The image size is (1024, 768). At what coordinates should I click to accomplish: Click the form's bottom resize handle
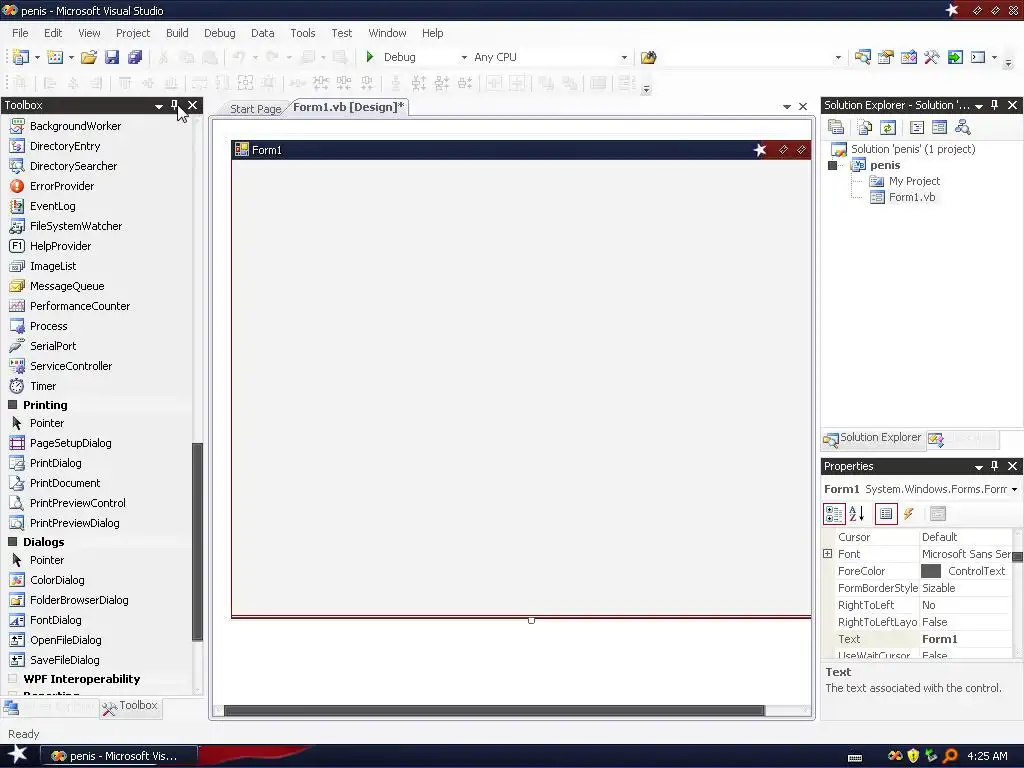532,620
